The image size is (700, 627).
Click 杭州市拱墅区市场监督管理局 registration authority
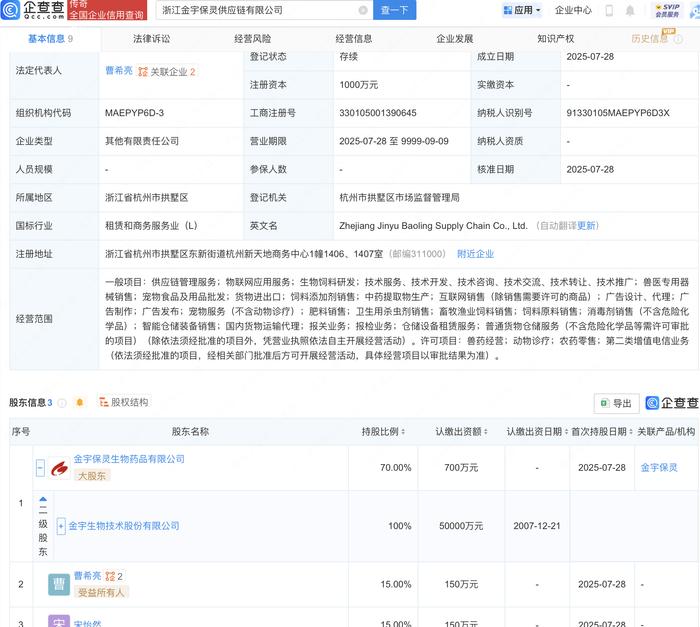coord(400,197)
